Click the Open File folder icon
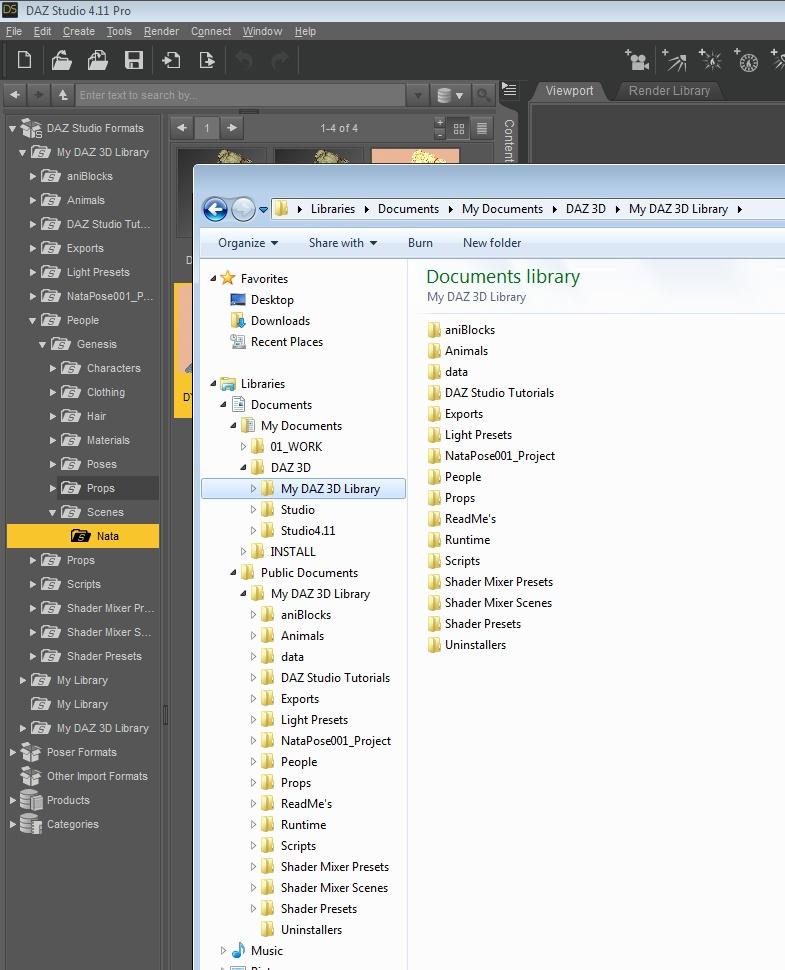Image resolution: width=785 pixels, height=970 pixels. pos(61,60)
